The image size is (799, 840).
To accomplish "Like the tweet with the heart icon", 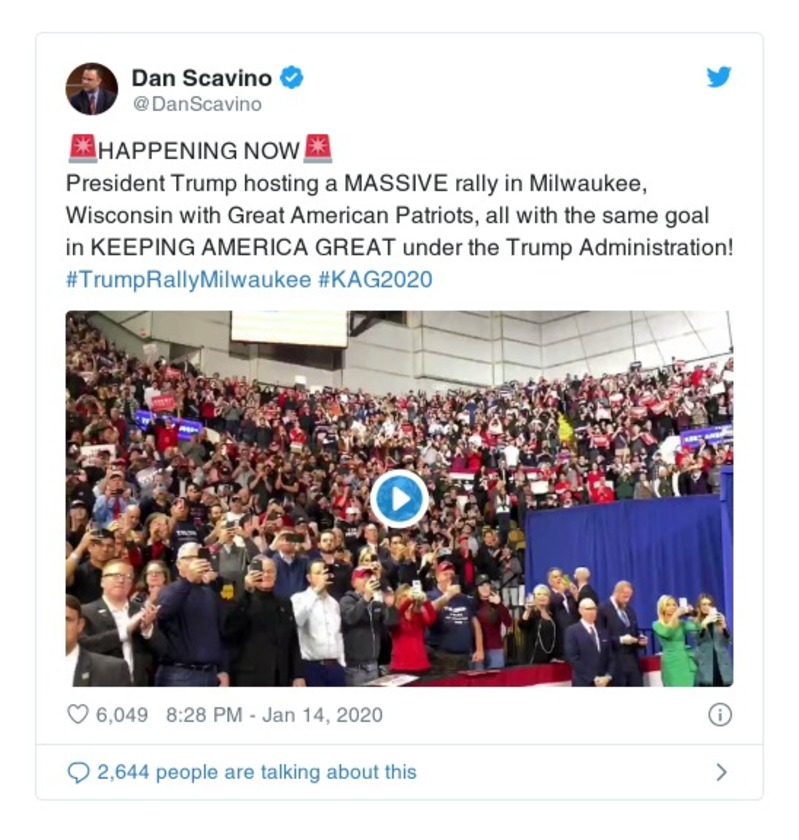I will click(78, 714).
